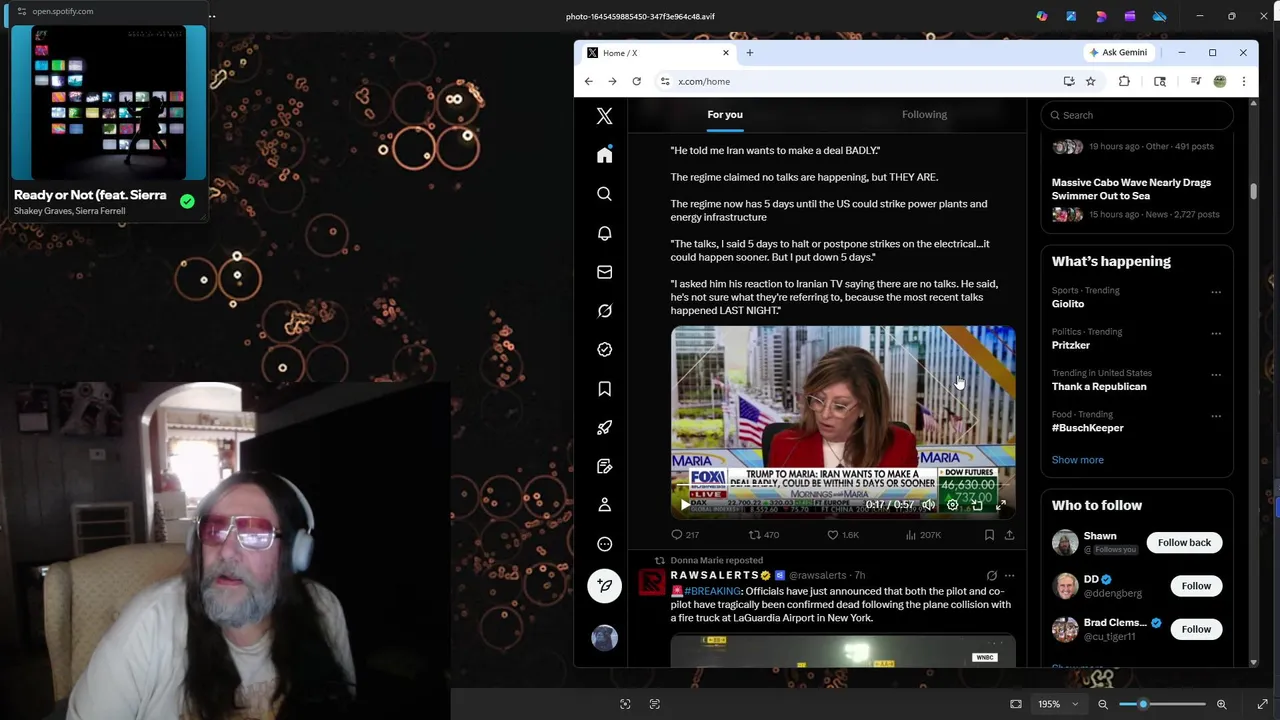Share the Fox video post
This screenshot has width=1280, height=720.
tap(1009, 535)
